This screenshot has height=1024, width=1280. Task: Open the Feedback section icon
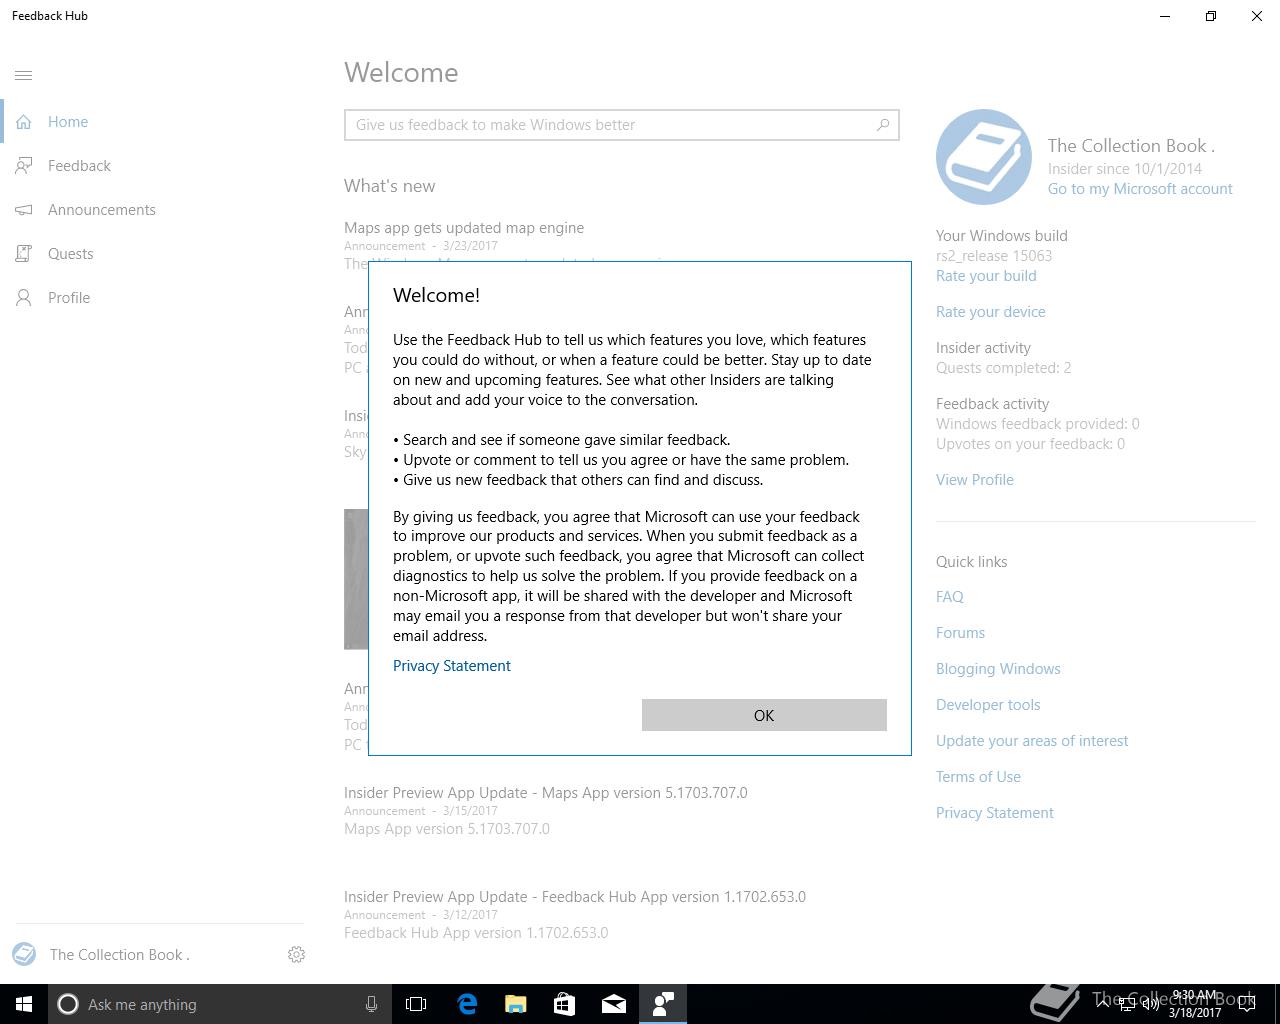[24, 166]
